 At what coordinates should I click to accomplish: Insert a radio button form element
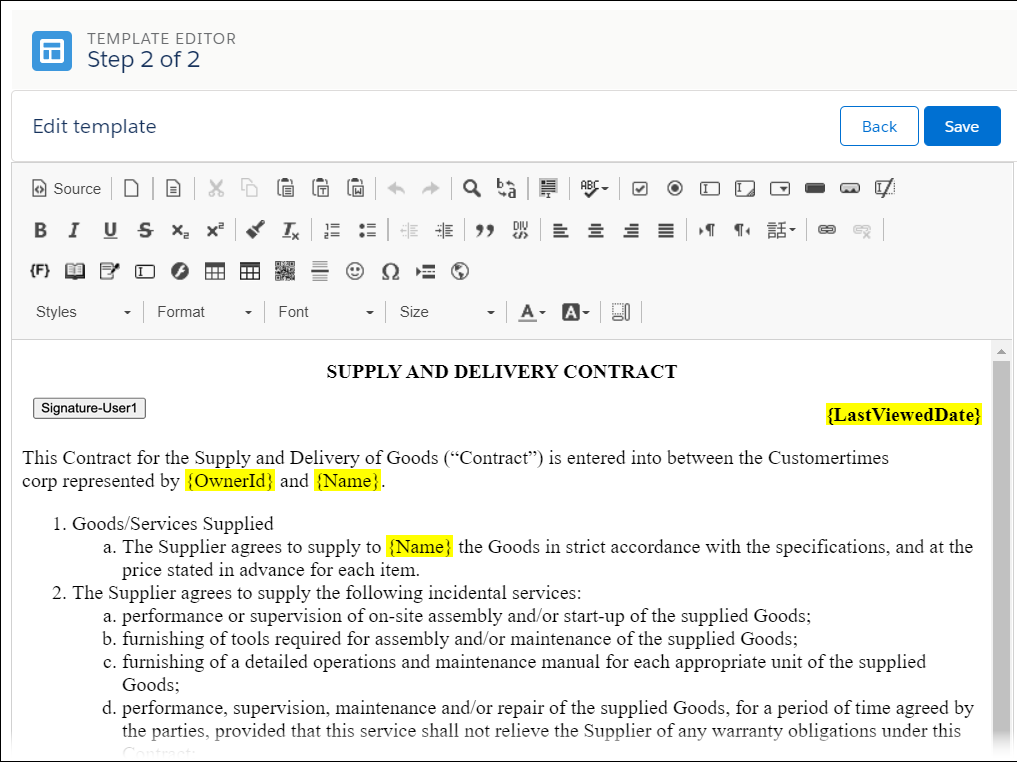[674, 188]
